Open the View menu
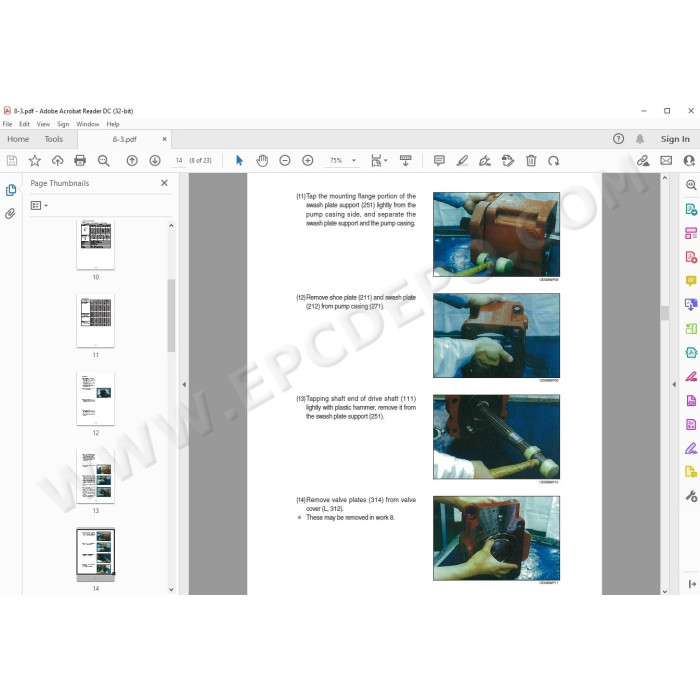 43,124
